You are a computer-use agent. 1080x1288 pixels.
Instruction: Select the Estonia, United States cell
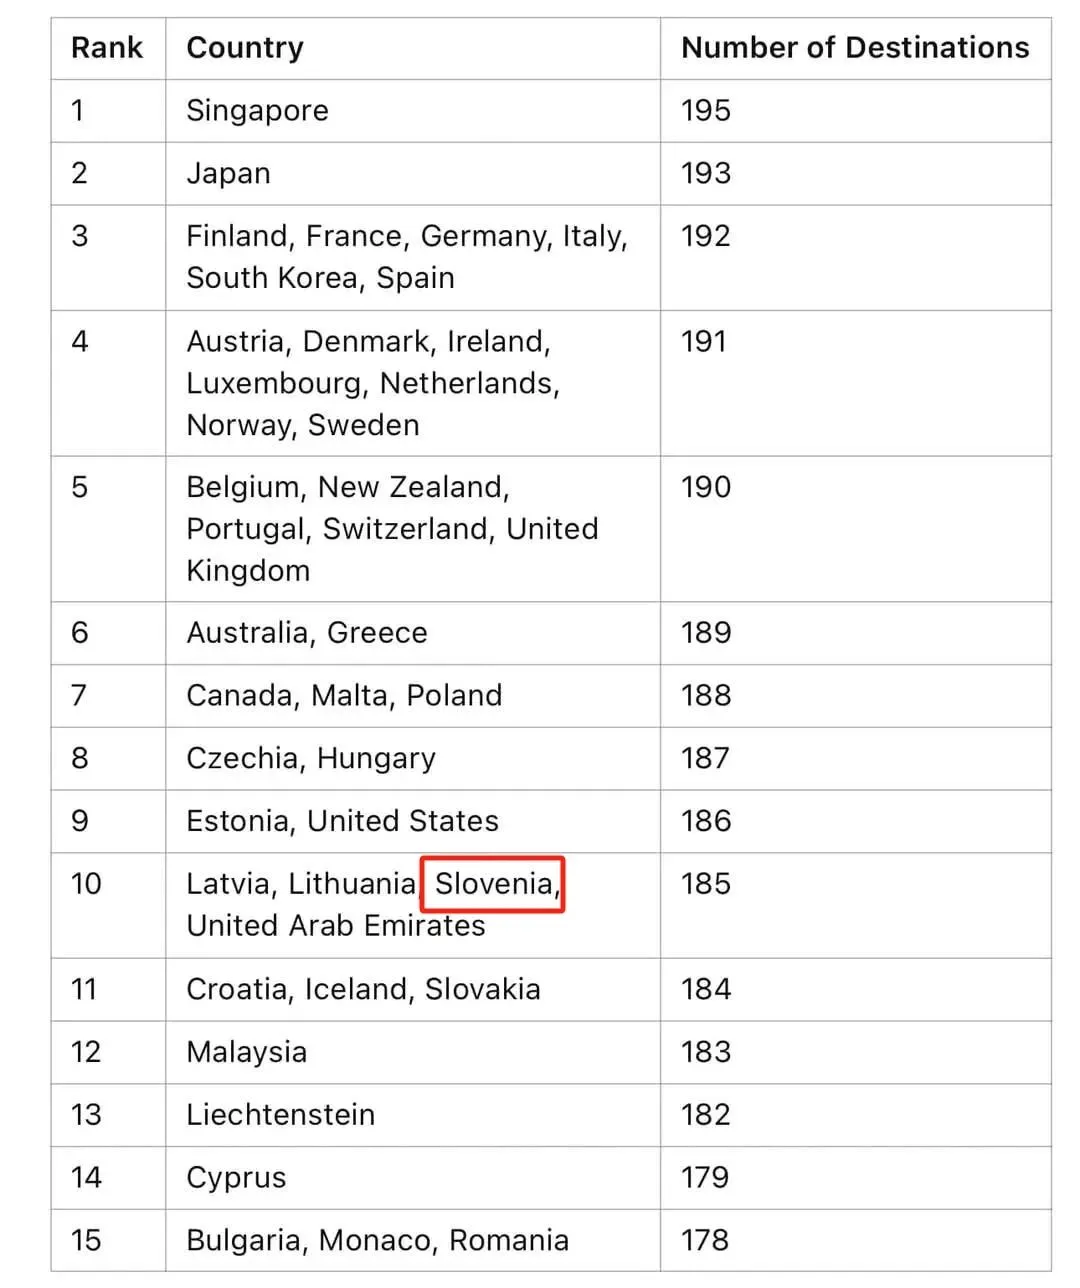(x=412, y=822)
